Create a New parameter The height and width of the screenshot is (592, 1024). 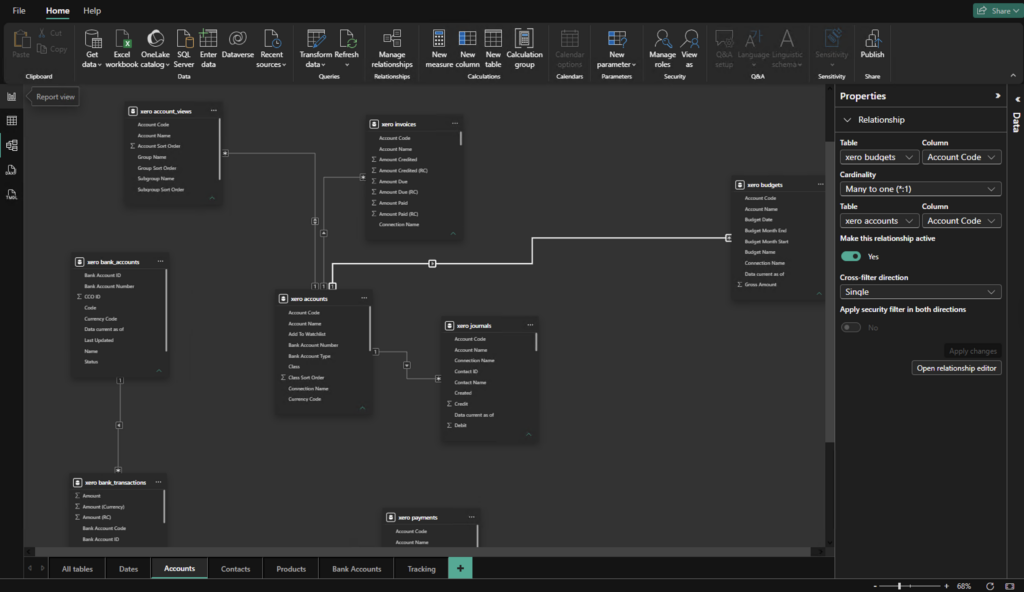pyautogui.click(x=616, y=49)
